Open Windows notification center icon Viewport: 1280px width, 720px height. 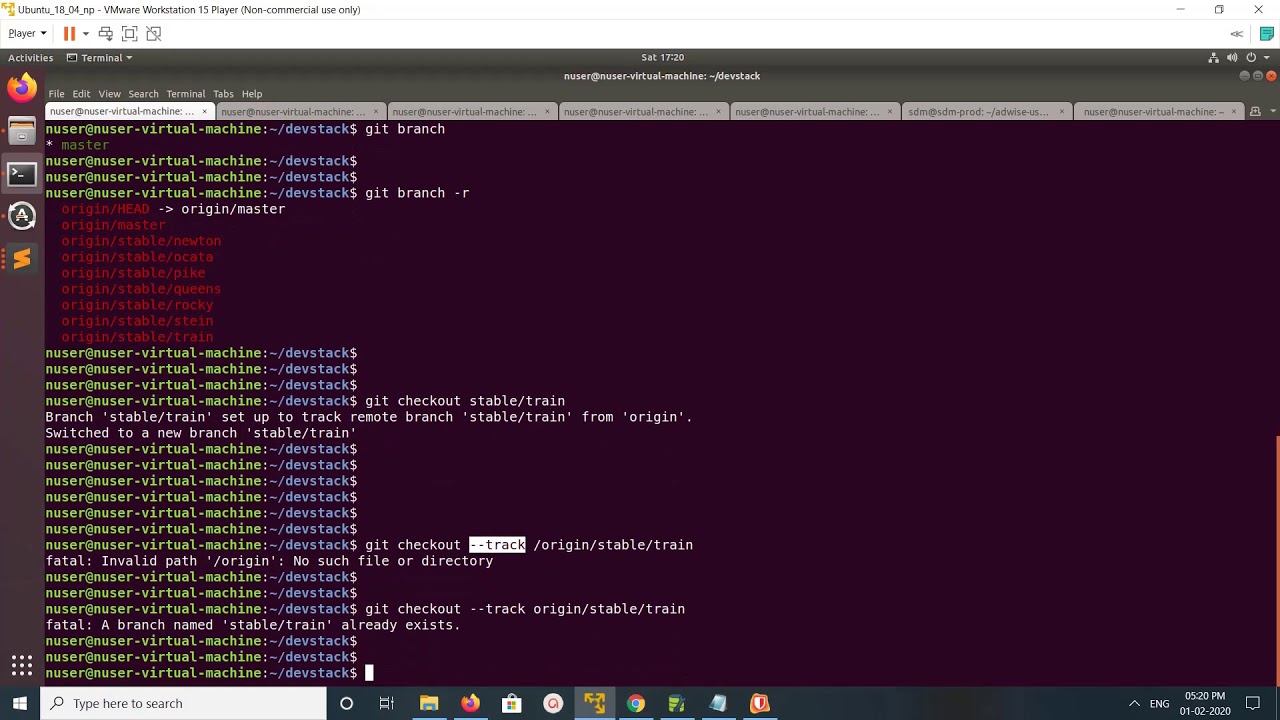(x=1253, y=703)
